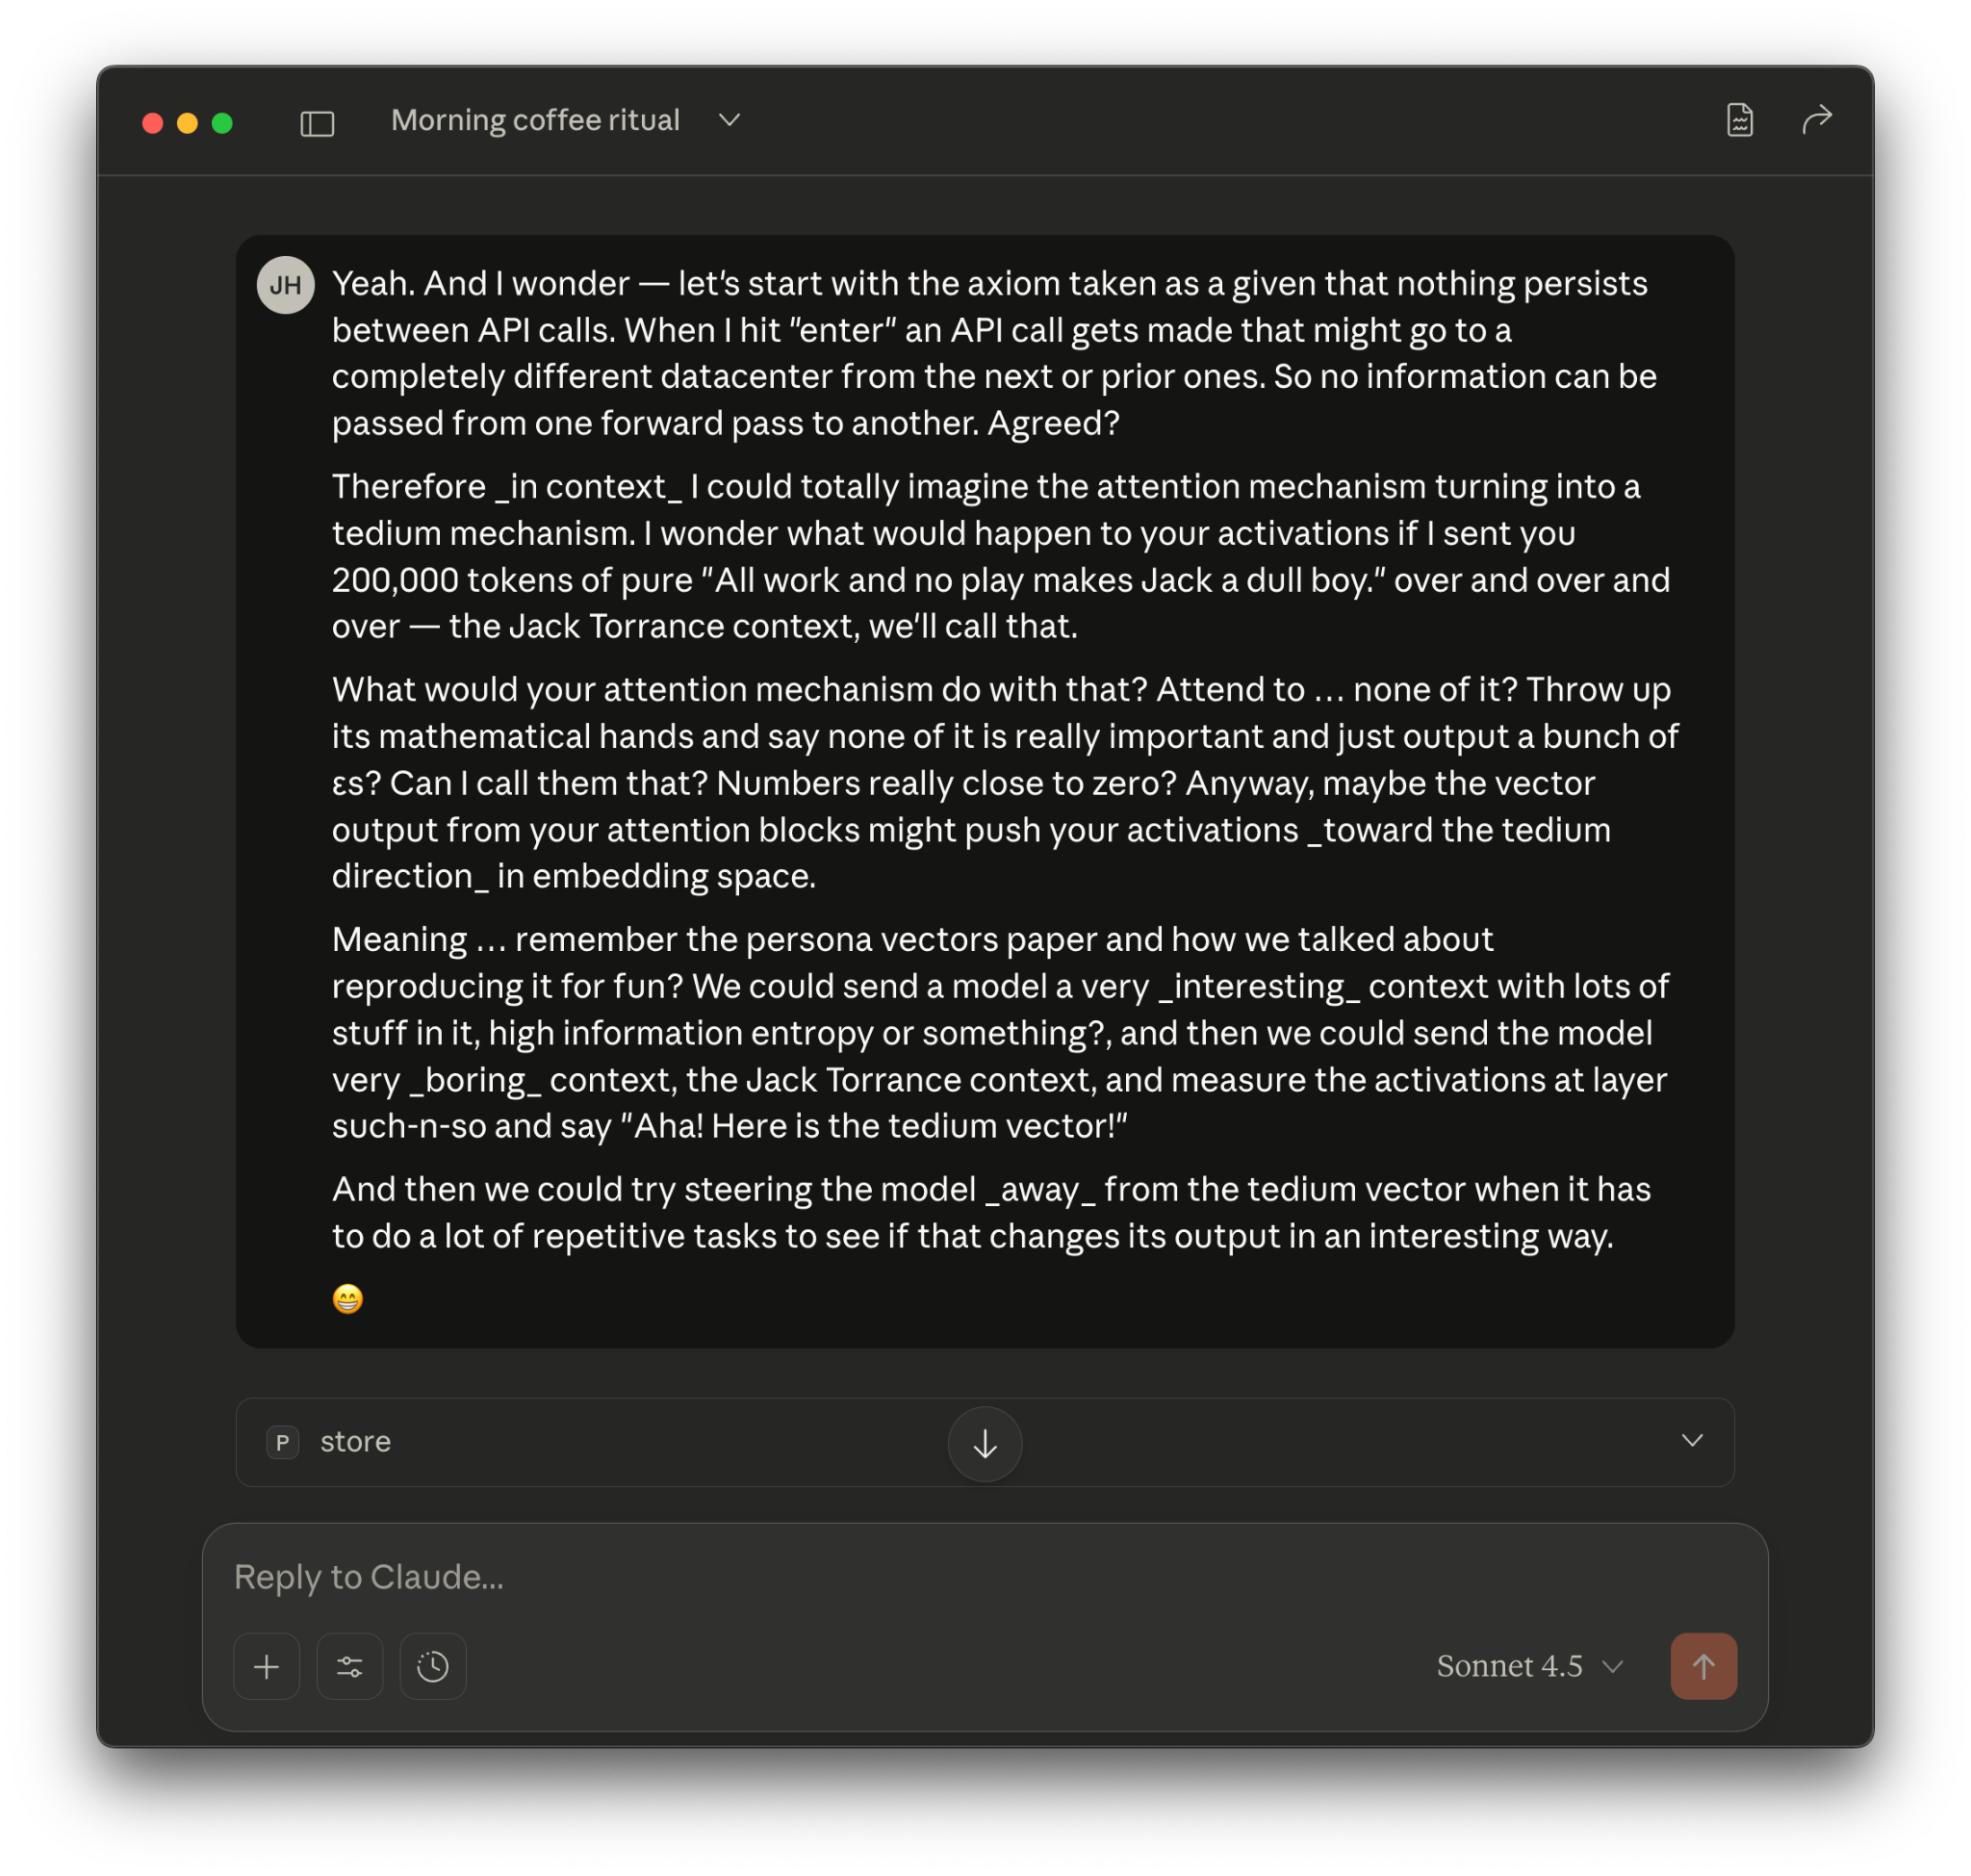Open the conversation document icon

click(x=1739, y=120)
